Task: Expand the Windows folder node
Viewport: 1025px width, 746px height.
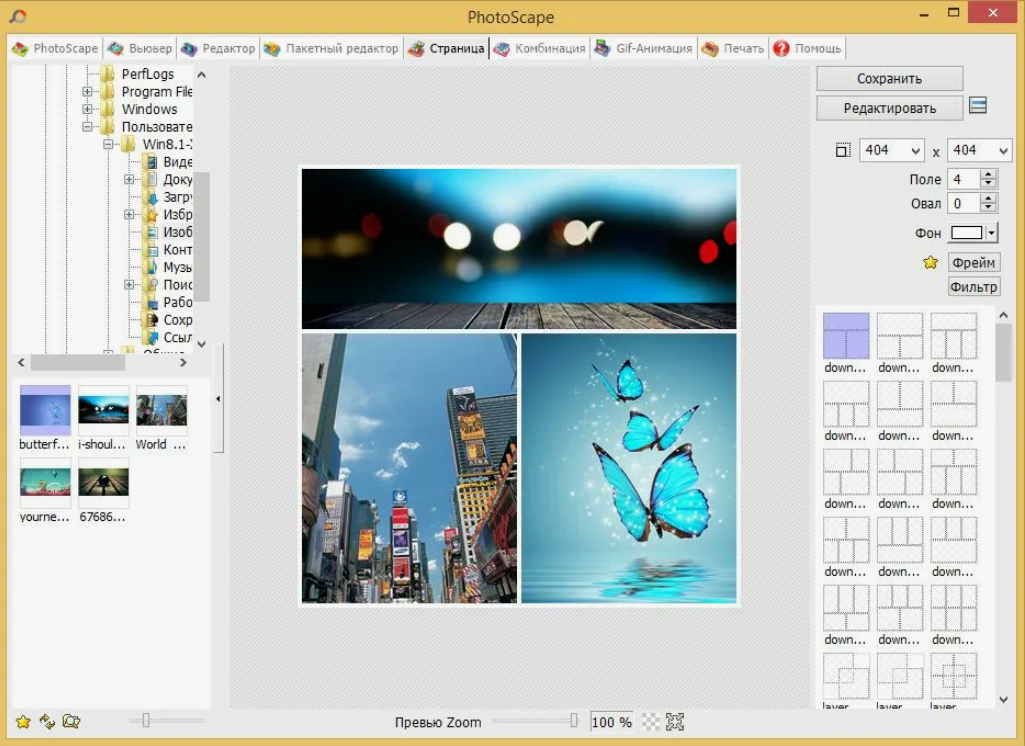Action: tap(87, 109)
